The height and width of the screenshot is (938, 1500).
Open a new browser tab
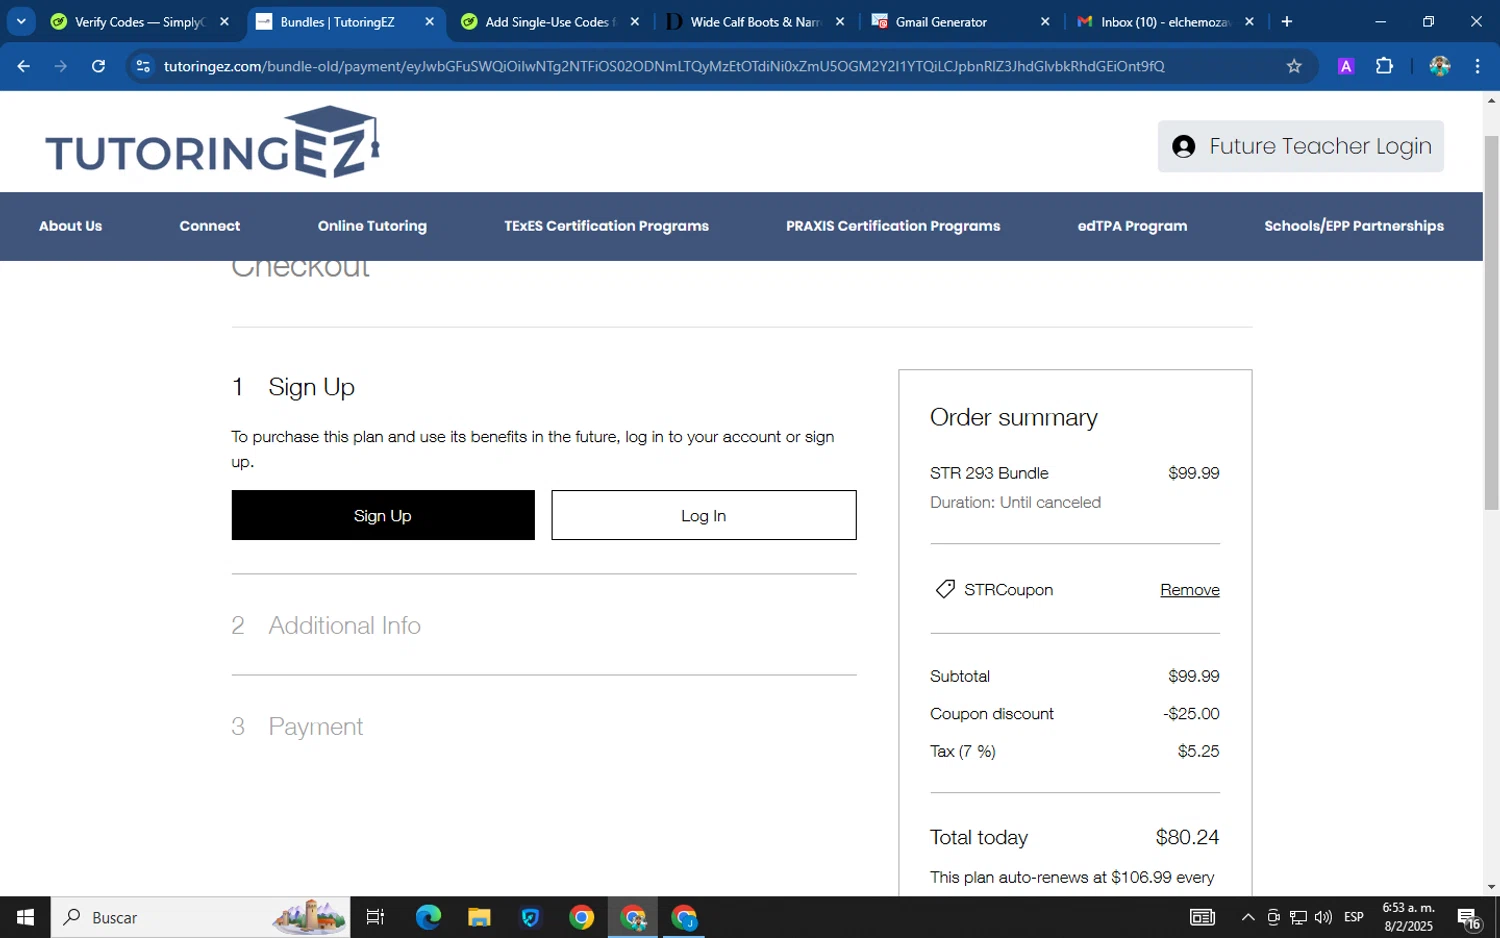[x=1287, y=21]
